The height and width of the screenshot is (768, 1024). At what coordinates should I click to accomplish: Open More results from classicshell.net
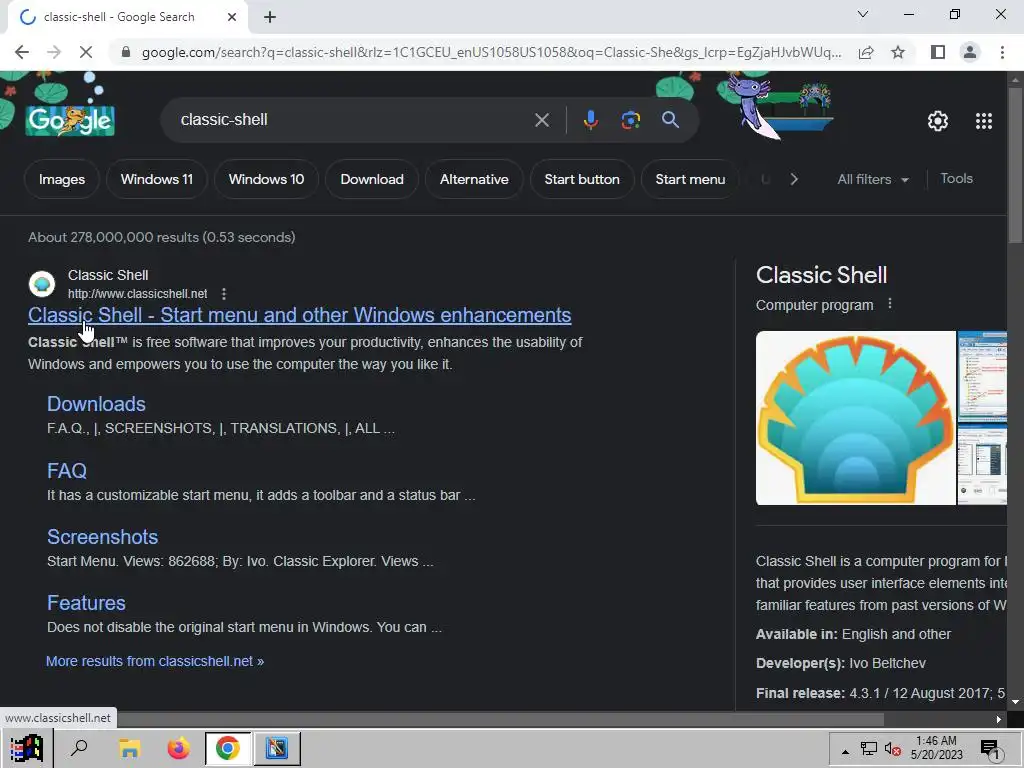tap(155, 661)
